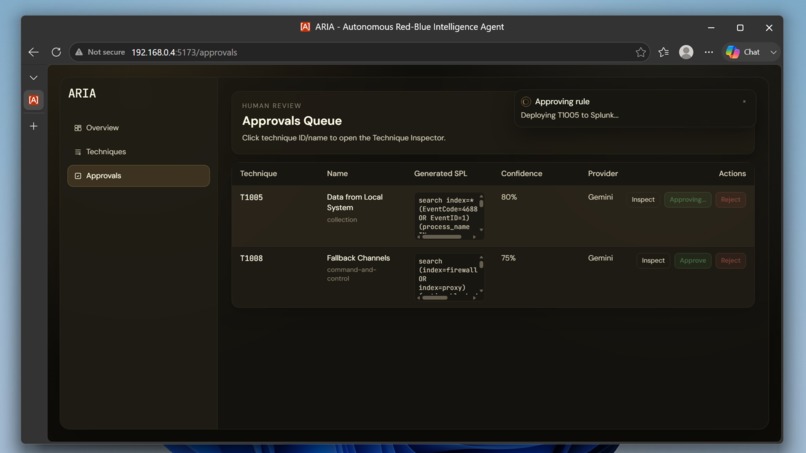The height and width of the screenshot is (453, 806).
Task: Open the Overview sidebar page
Action: [138, 128]
